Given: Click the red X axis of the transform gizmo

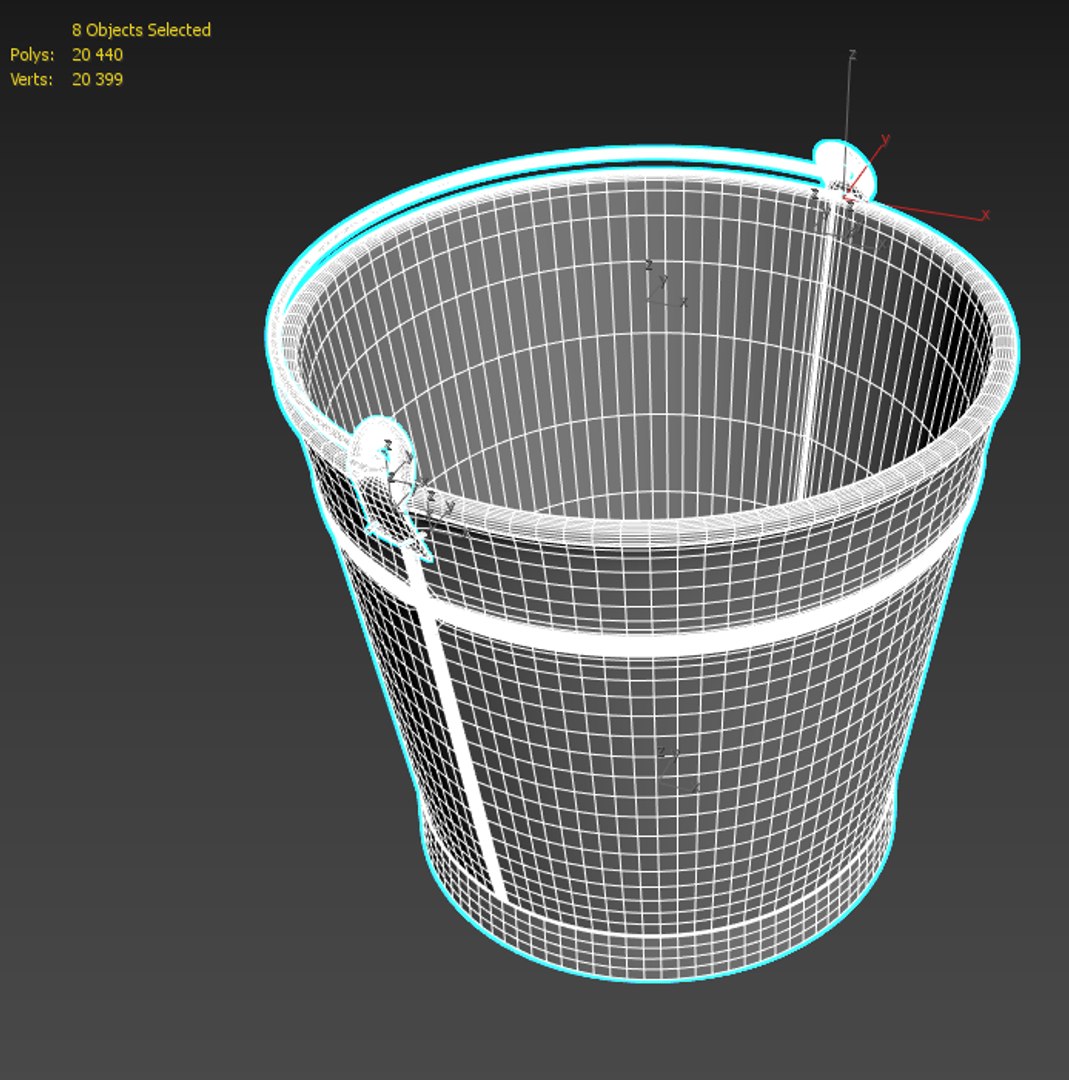Looking at the screenshot, I should pos(920,209).
